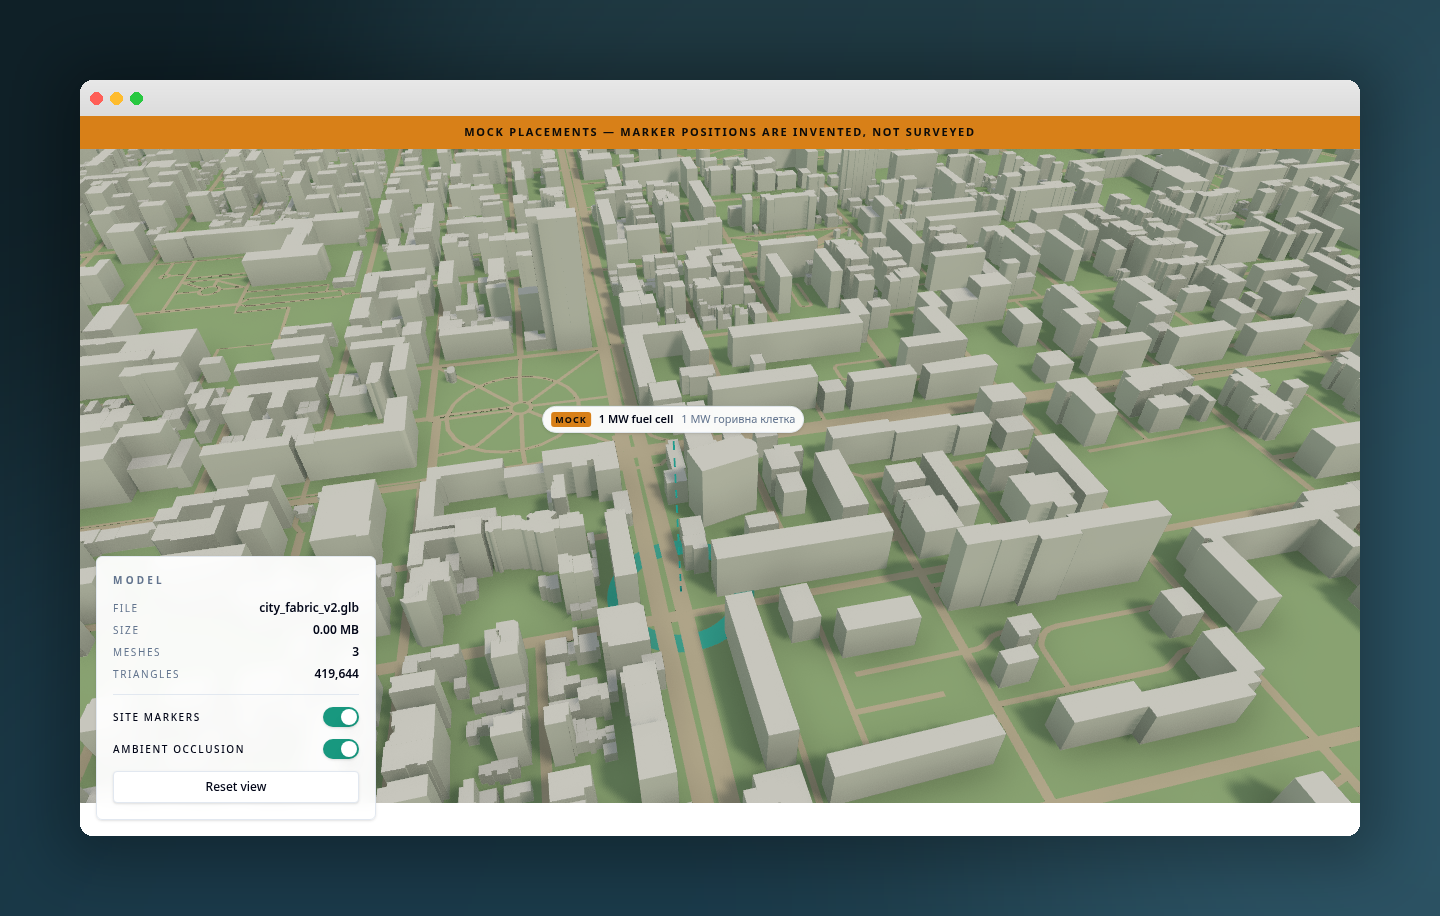The image size is (1440, 916).
Task: Click the SIZE row label
Action: pos(126,630)
